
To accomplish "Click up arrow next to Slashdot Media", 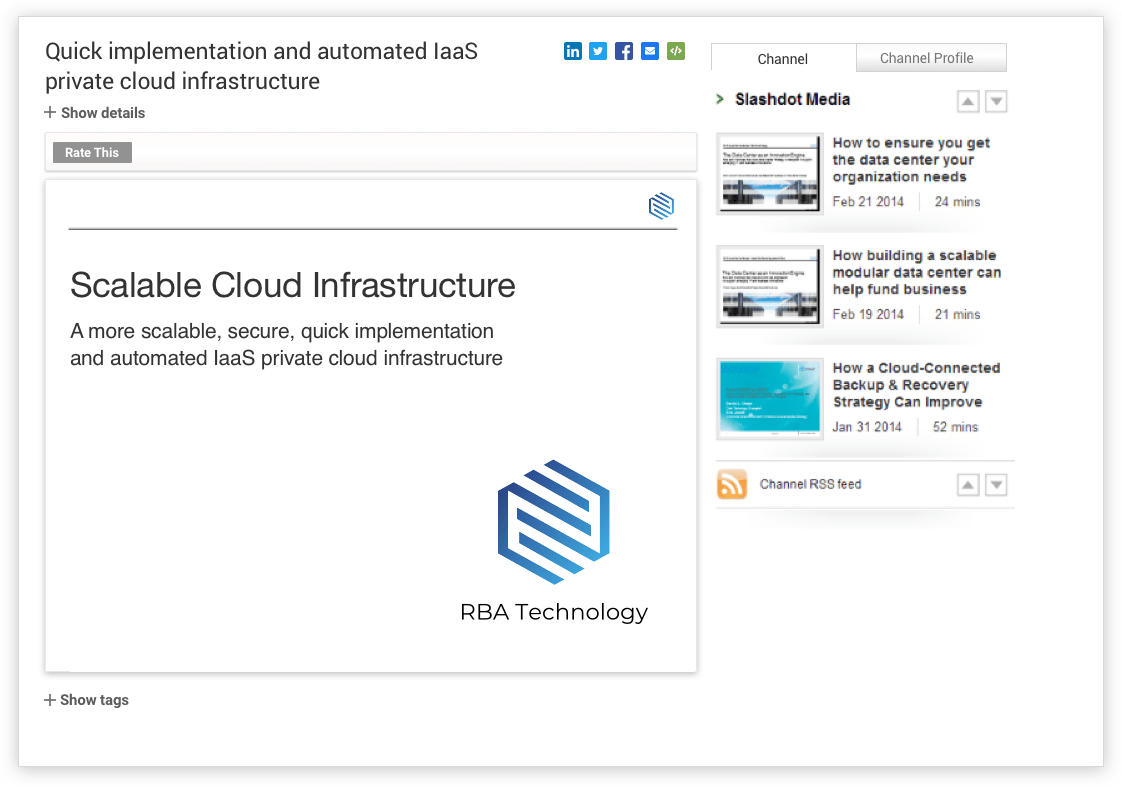I will point(968,102).
